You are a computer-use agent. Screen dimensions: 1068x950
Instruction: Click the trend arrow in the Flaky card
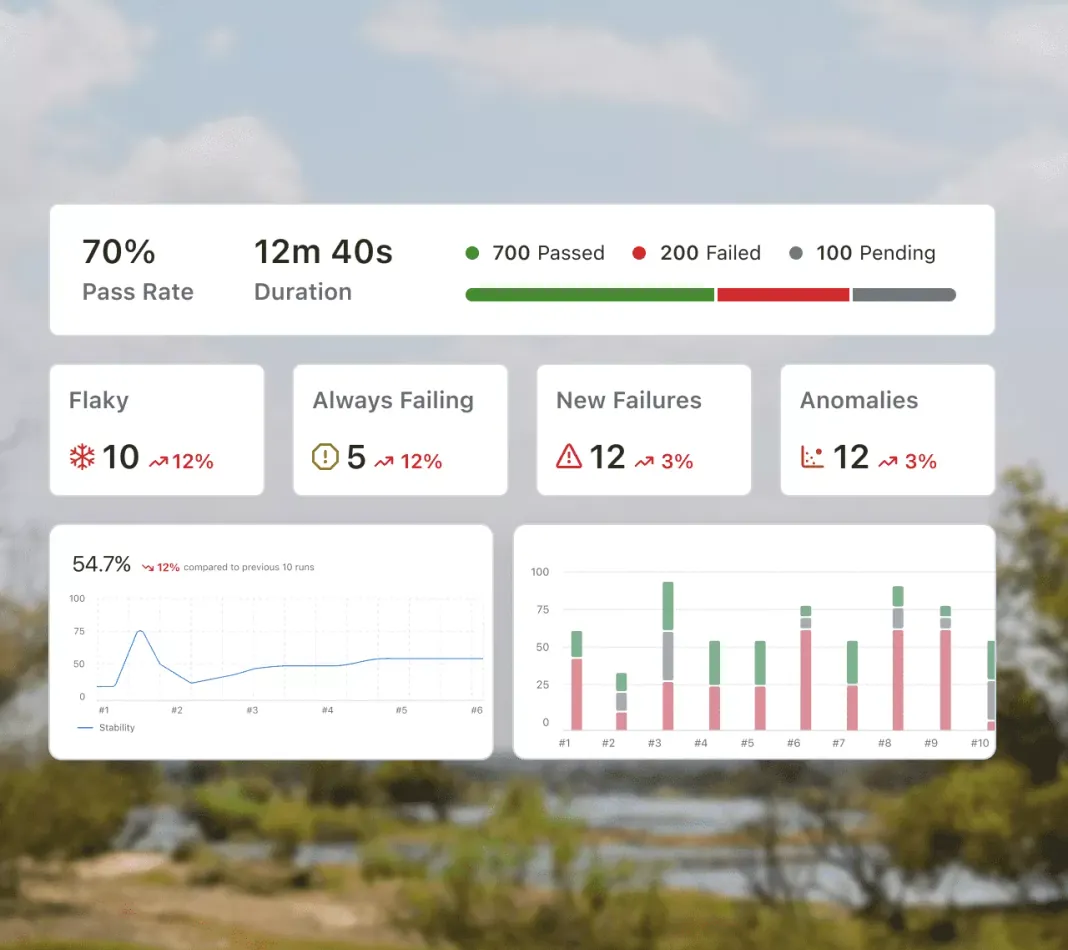[158, 462]
